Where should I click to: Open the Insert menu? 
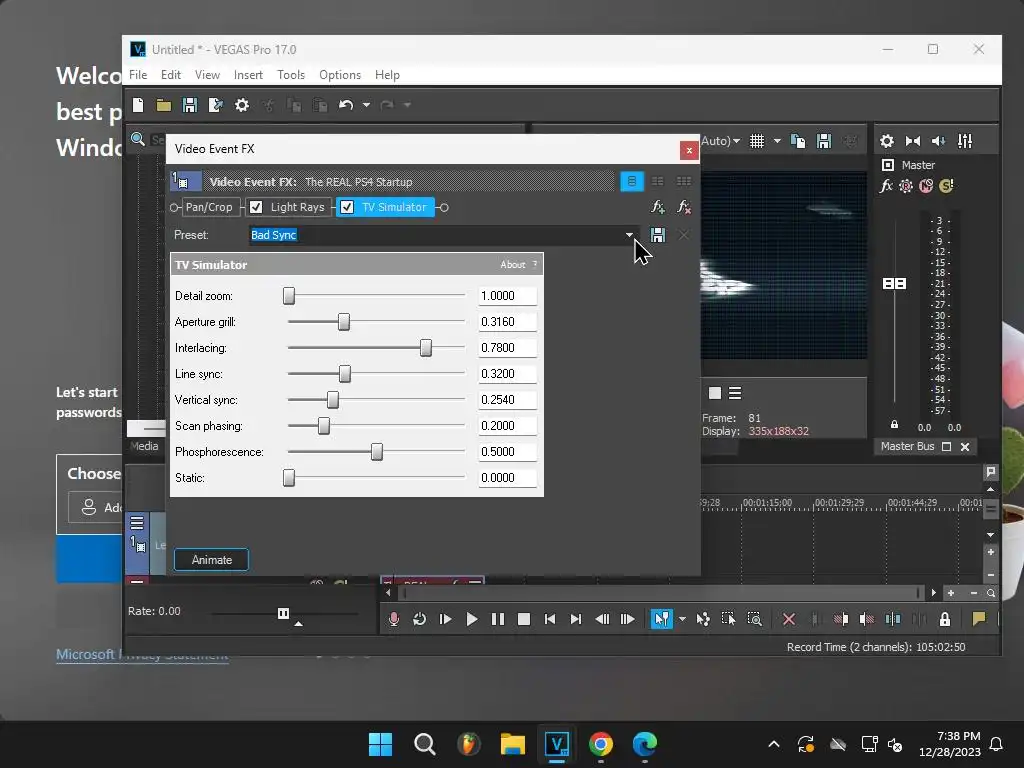(248, 74)
